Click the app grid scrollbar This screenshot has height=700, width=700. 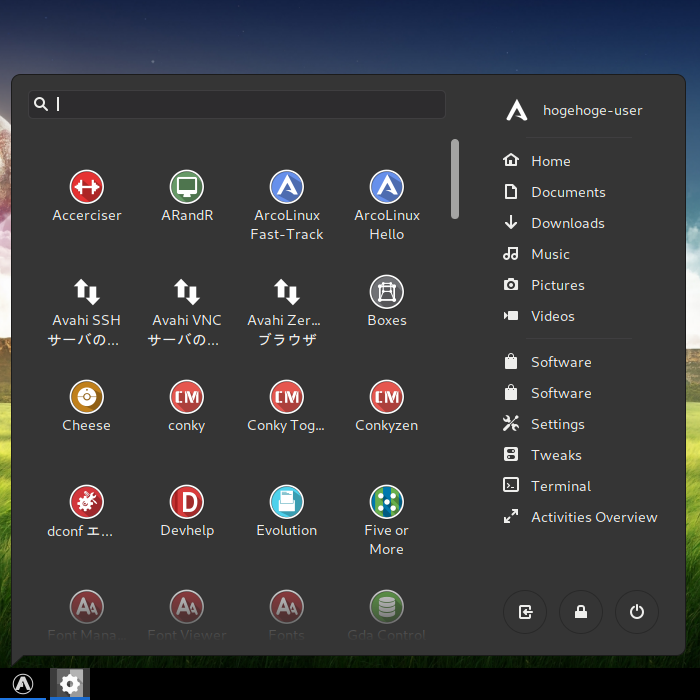455,179
